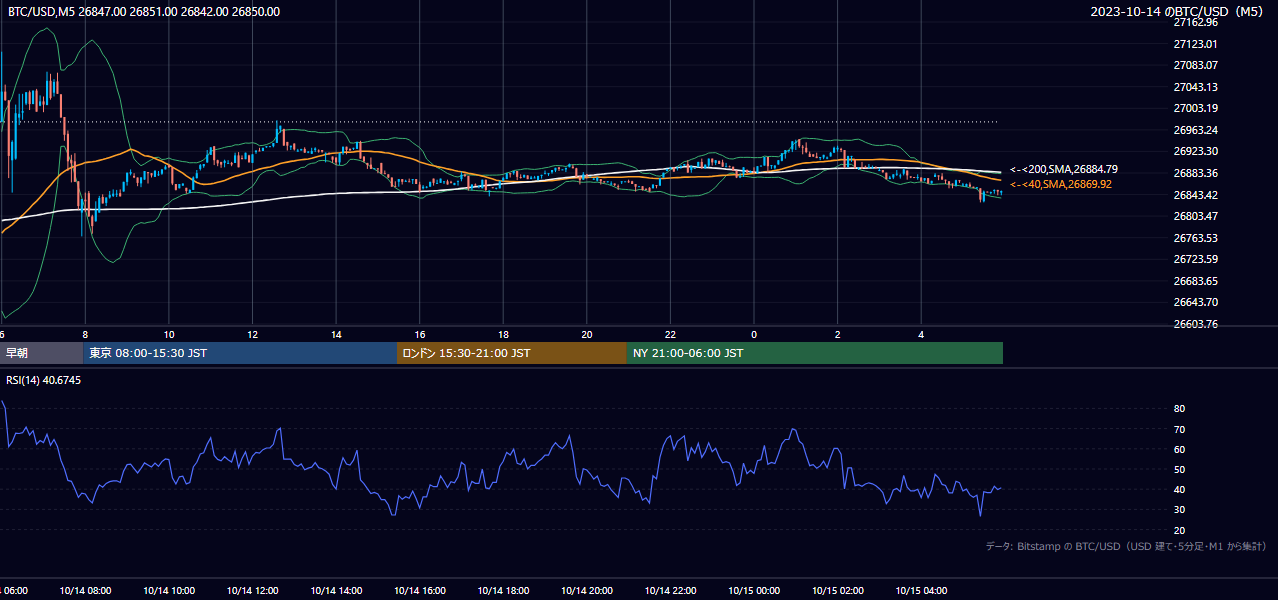
Task: Click hour label 4 on price chart axis
Action: [x=921, y=334]
